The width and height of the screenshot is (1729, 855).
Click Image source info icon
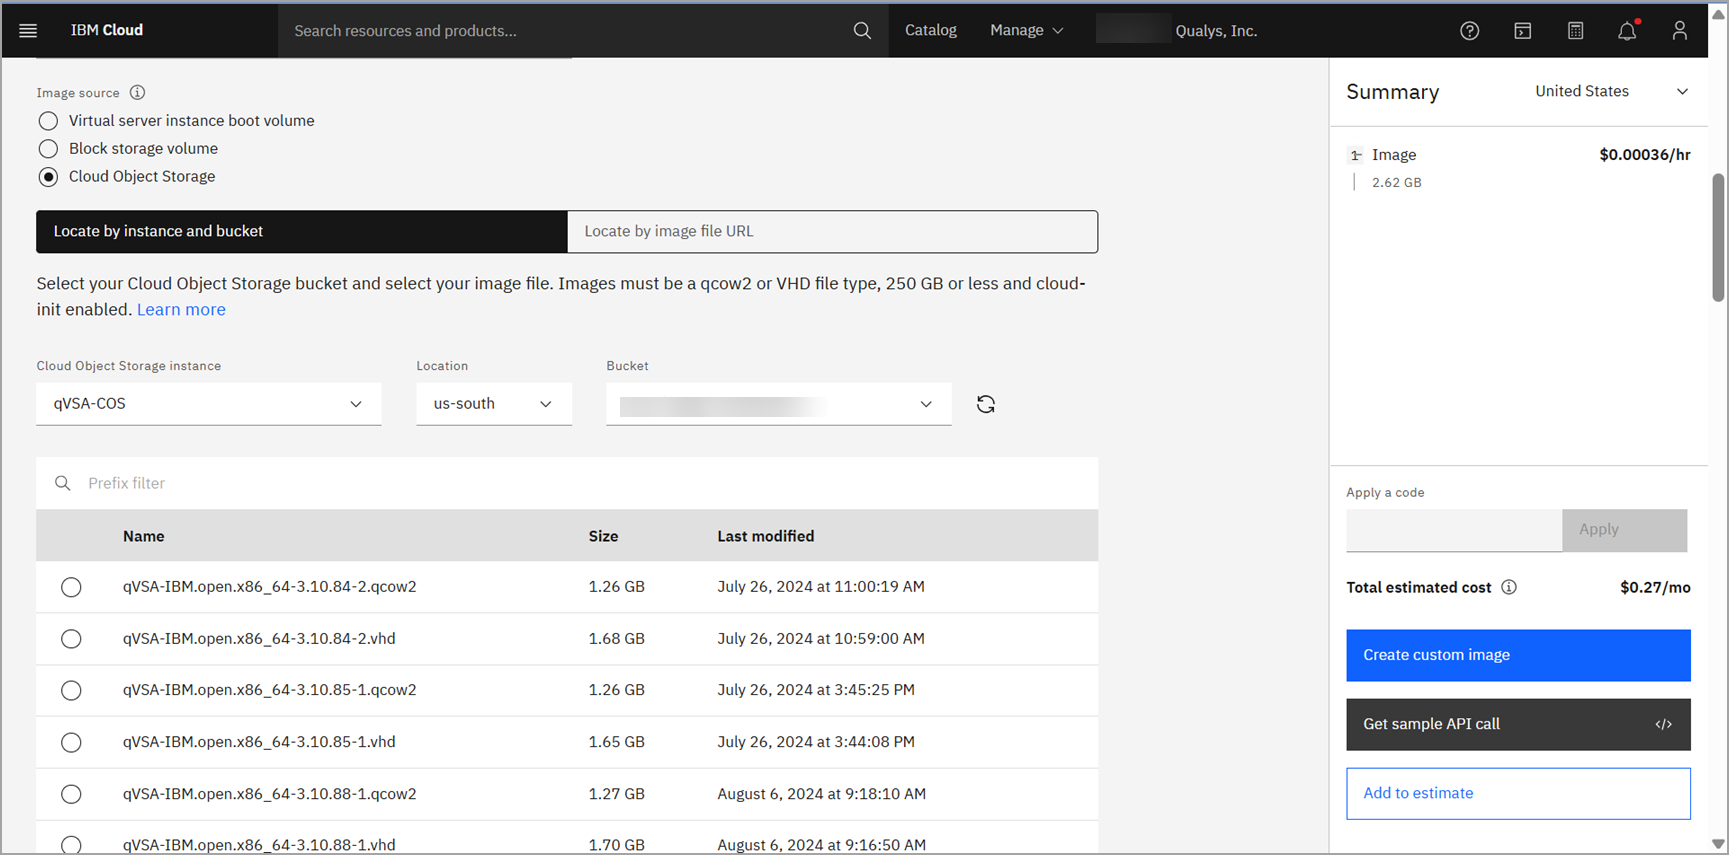click(x=137, y=93)
